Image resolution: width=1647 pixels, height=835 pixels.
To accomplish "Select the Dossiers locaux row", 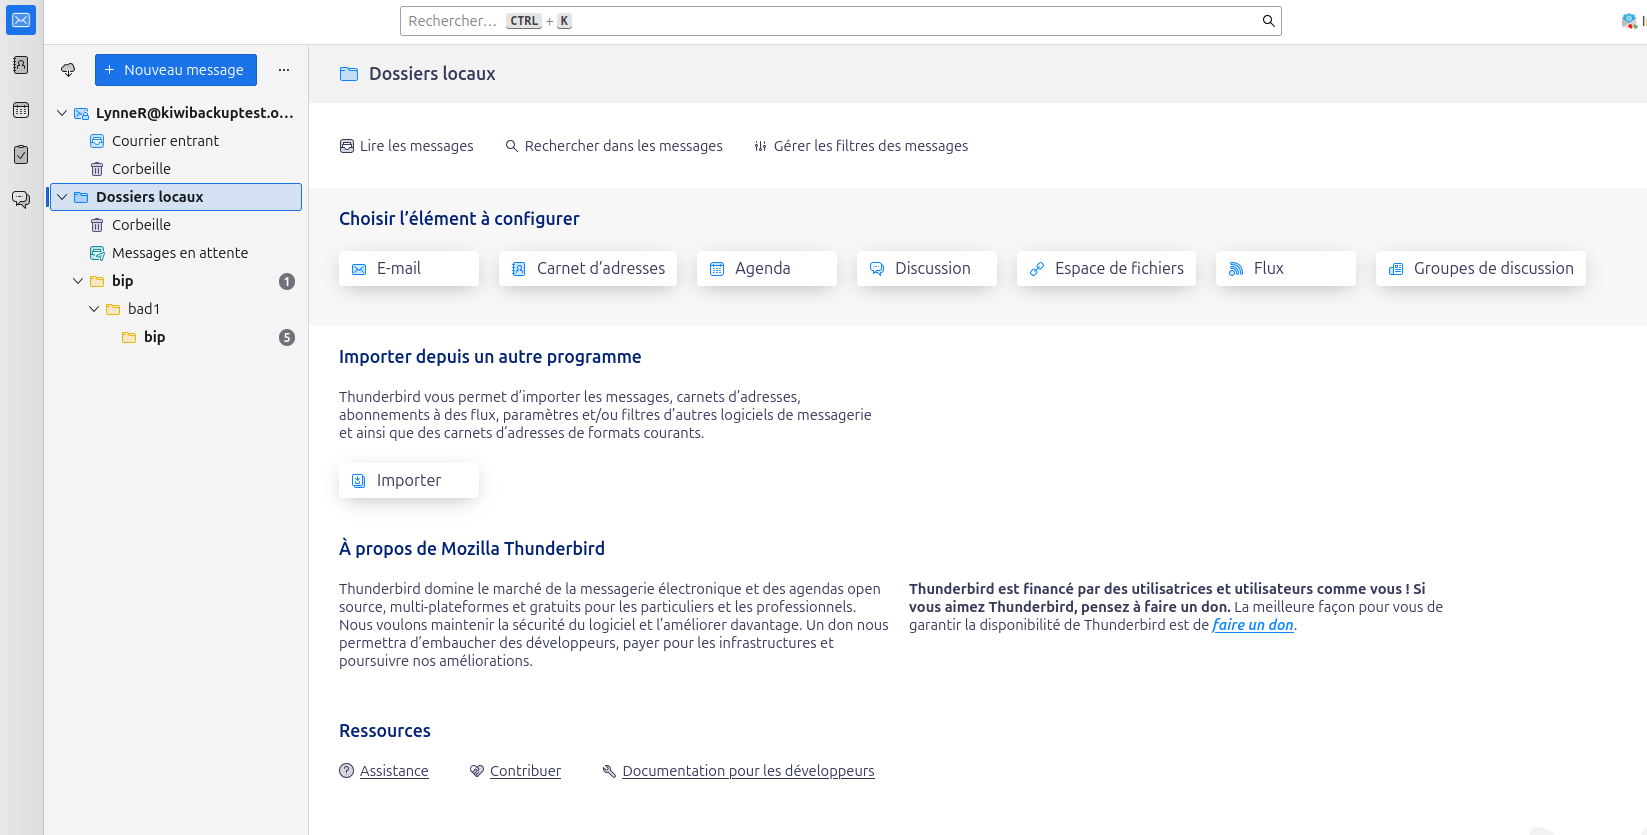I will pyautogui.click(x=176, y=197).
